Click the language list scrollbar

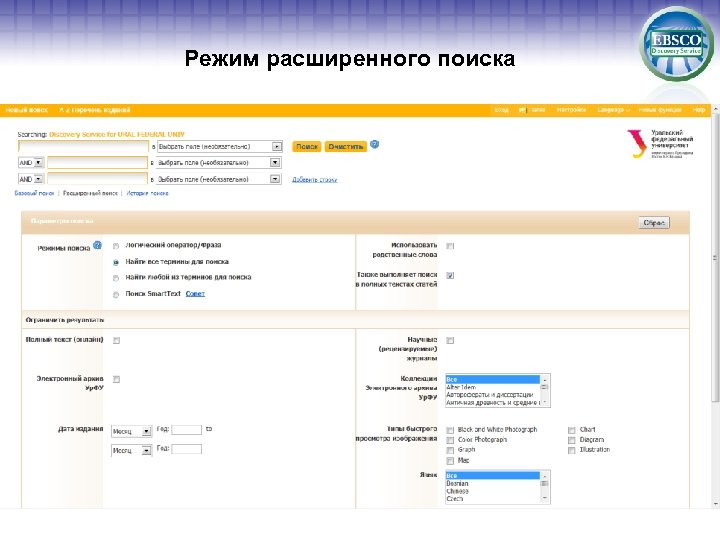tap(545, 487)
